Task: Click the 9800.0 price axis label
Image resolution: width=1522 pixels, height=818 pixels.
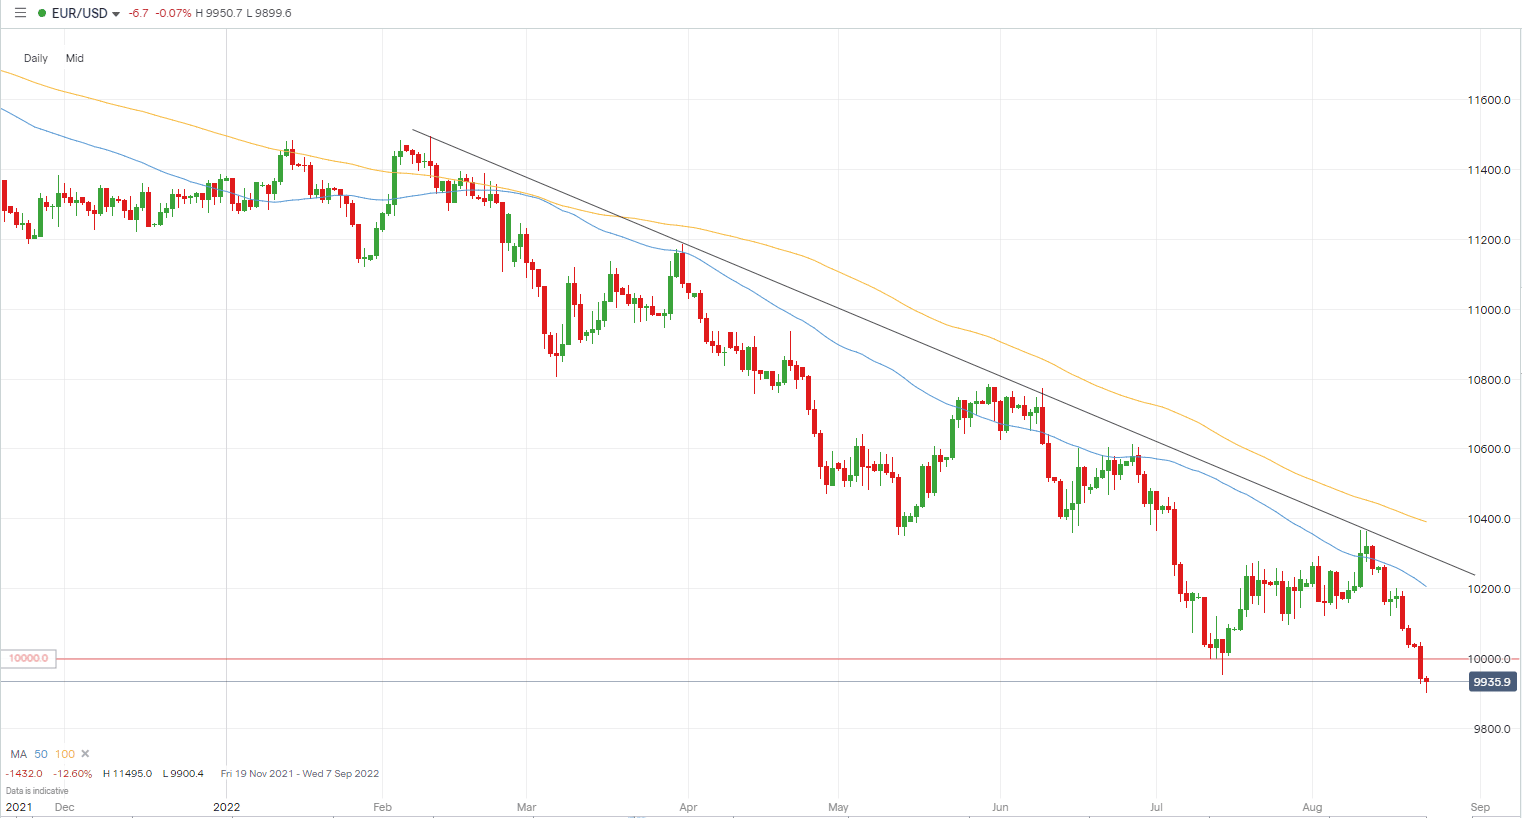Action: [1492, 729]
